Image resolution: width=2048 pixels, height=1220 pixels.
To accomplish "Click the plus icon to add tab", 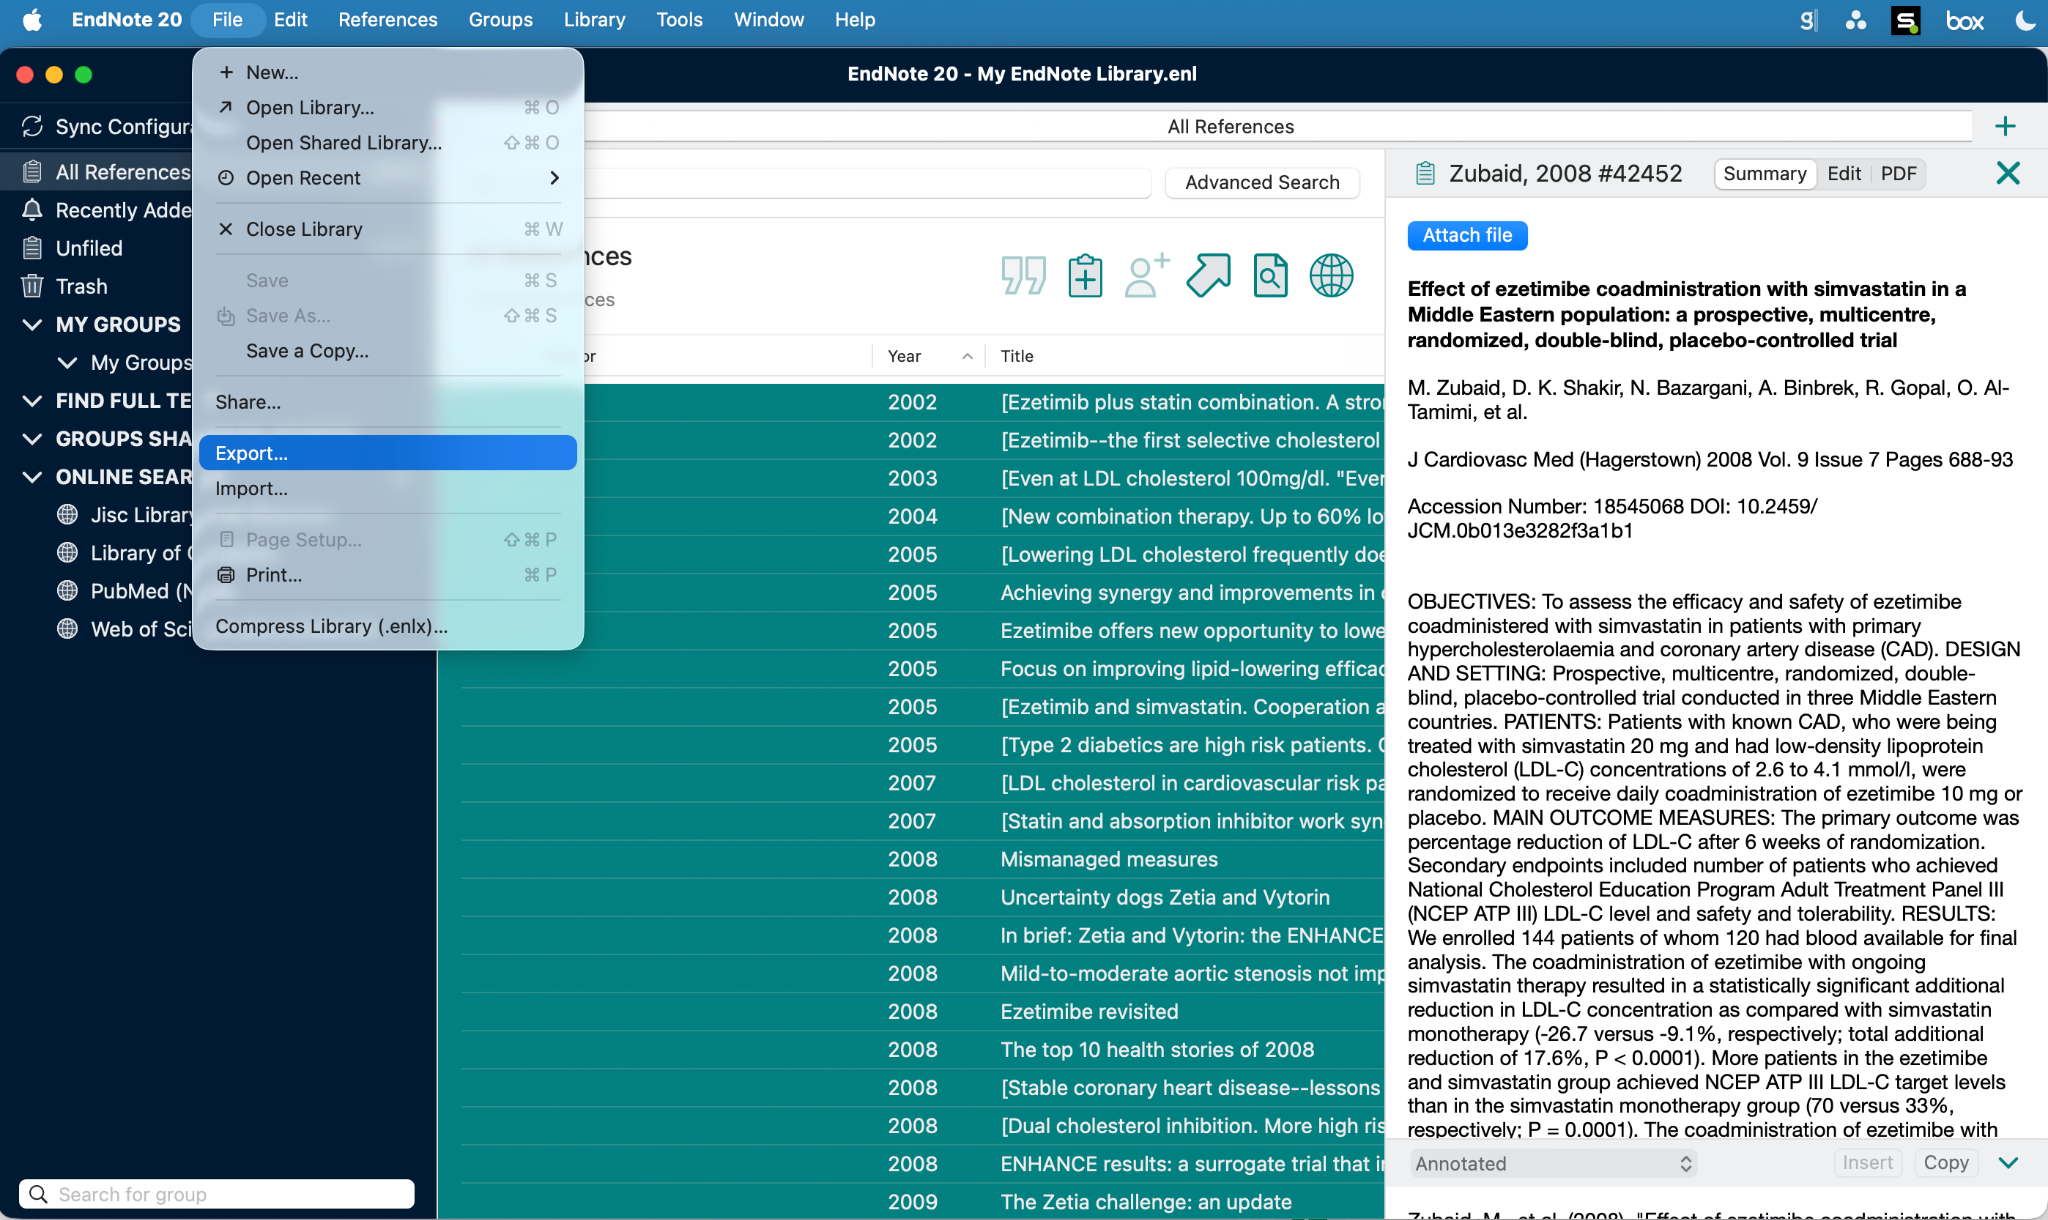I will point(2005,126).
